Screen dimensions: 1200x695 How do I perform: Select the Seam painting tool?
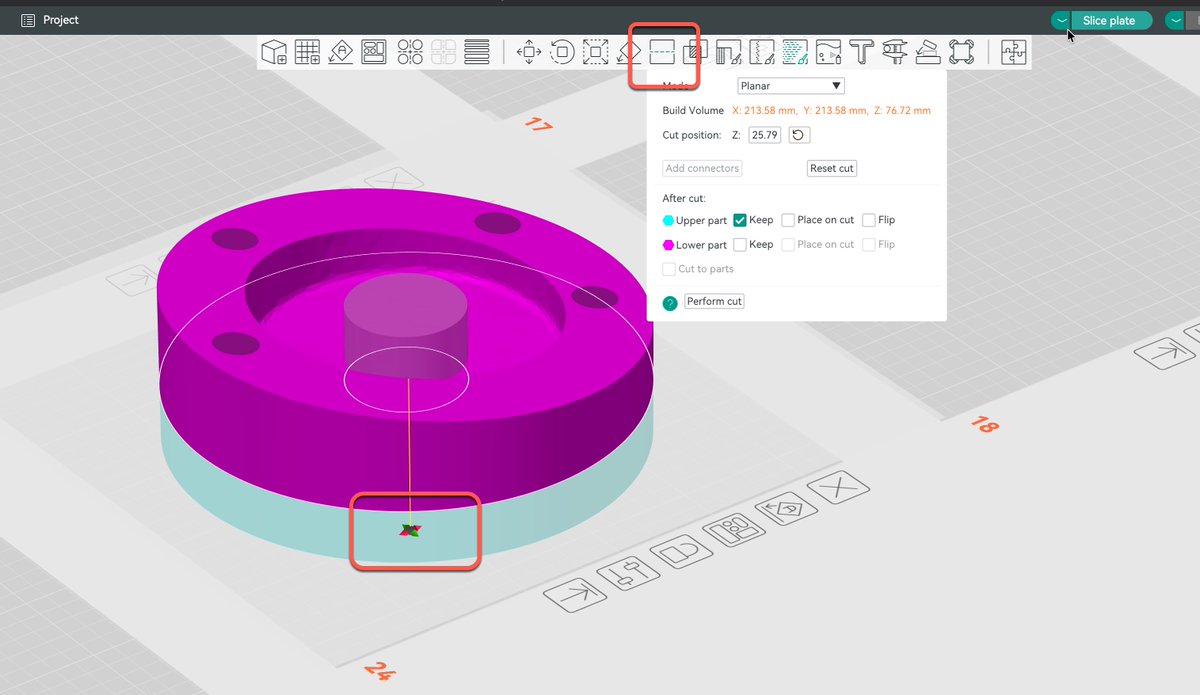pos(761,52)
